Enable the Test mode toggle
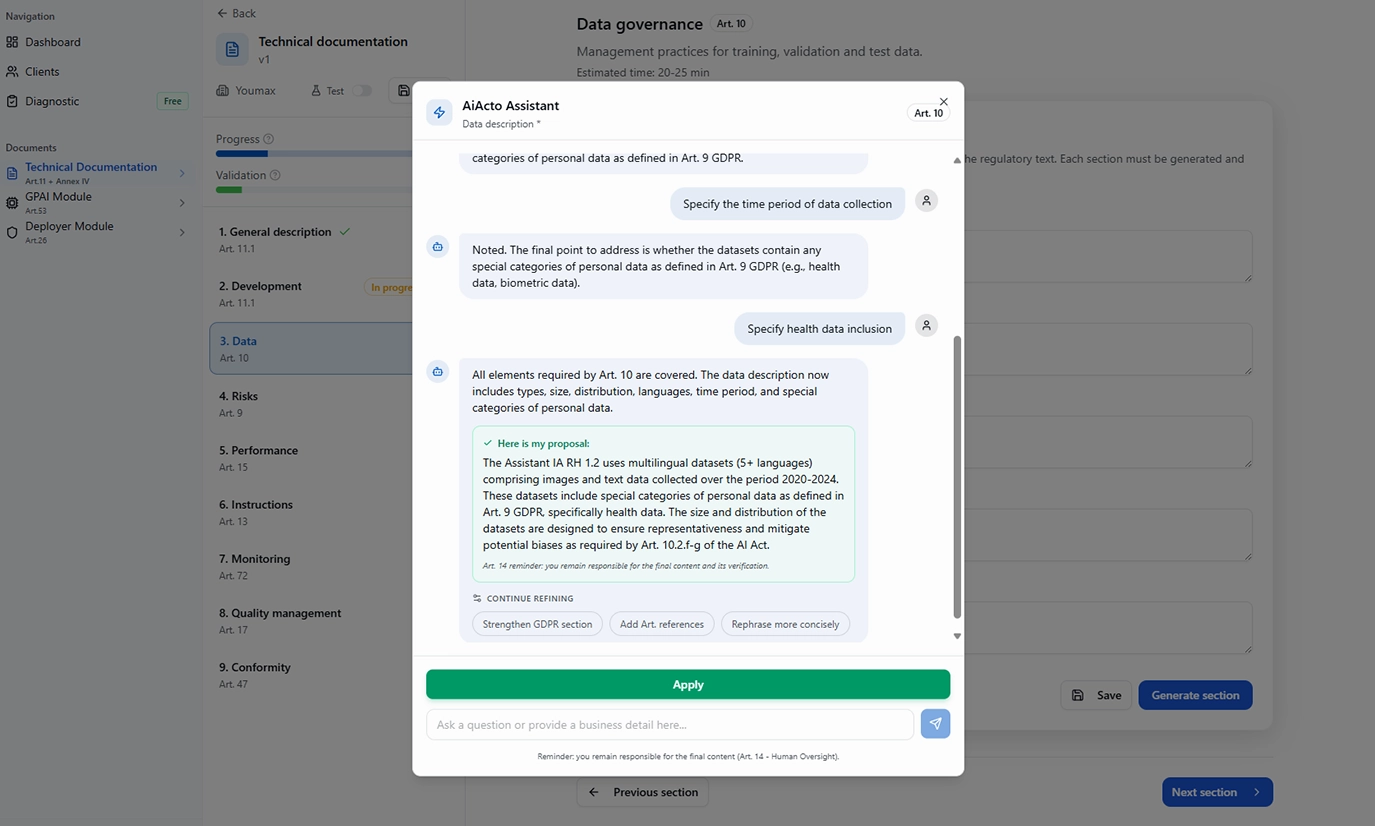 pyautogui.click(x=362, y=90)
